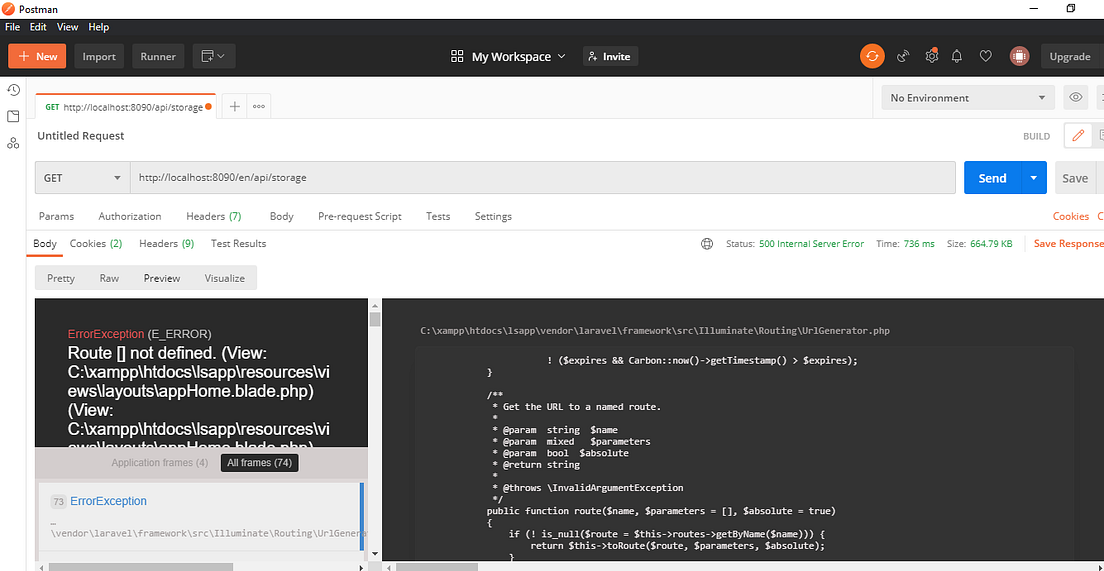Viewport: 1104px width, 571px height.
Task: Click the BUILD mode label
Action: (1036, 137)
